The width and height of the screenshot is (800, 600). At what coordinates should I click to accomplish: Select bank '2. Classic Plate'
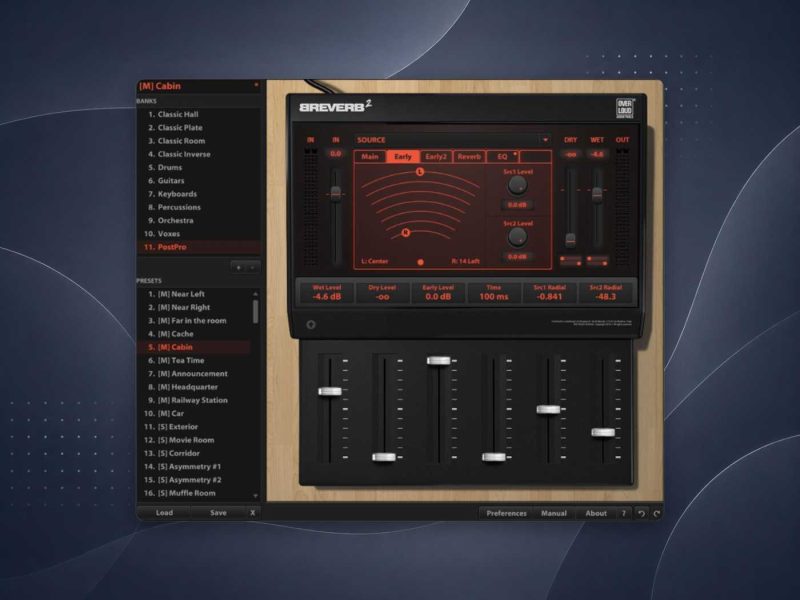(199, 128)
